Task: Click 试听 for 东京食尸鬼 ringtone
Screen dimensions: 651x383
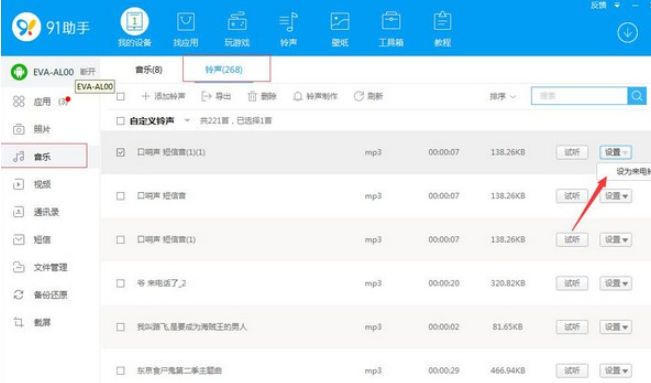Action: (x=572, y=371)
